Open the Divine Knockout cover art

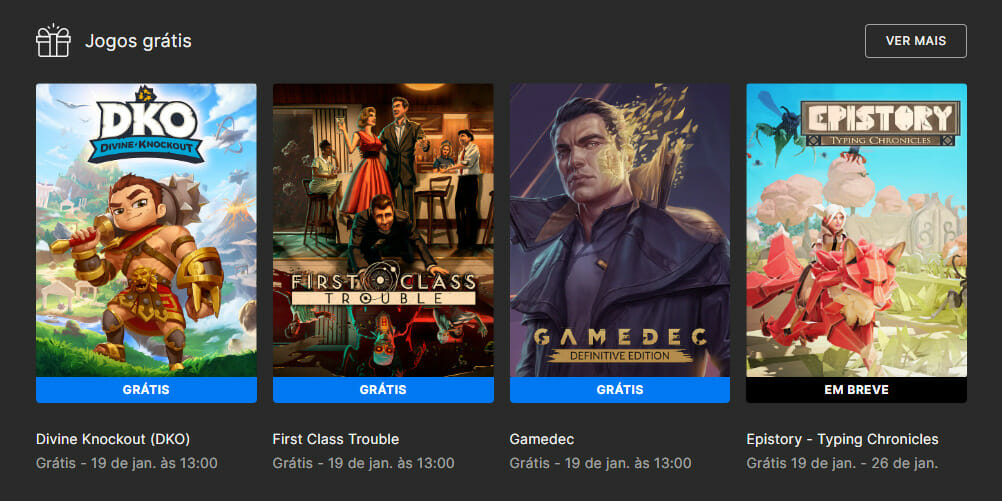point(146,230)
